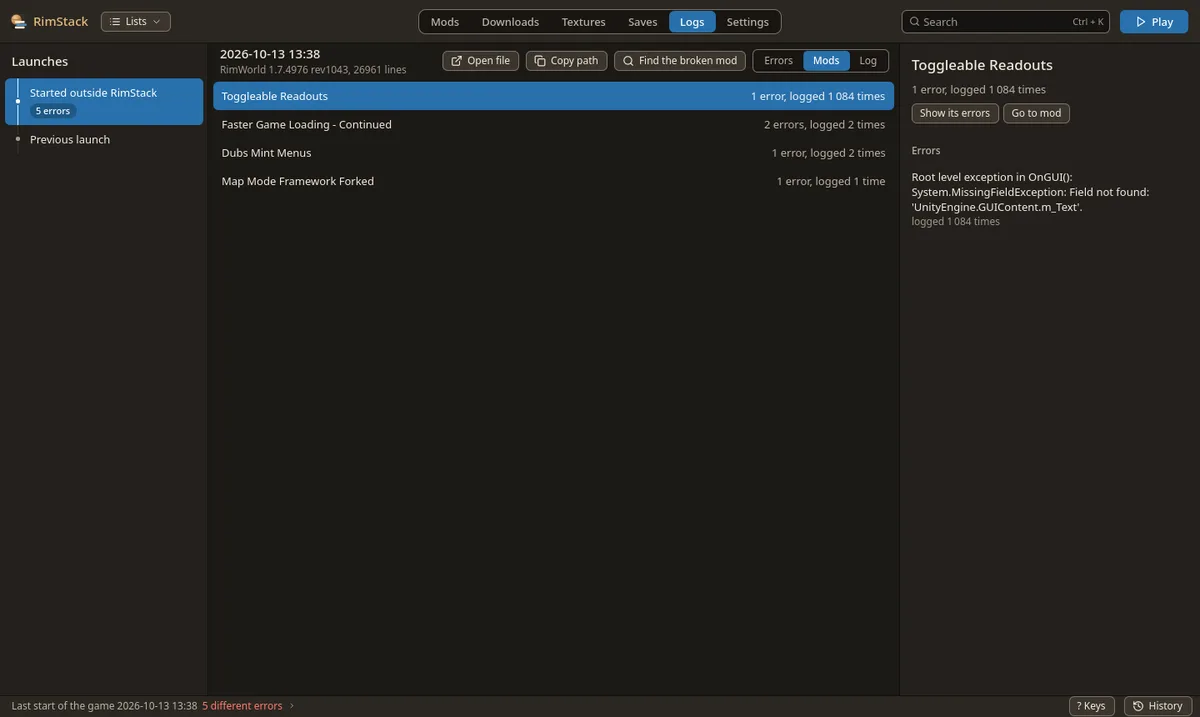
Task: Select the 'Started outside RimStack' launch
Action: (x=104, y=101)
